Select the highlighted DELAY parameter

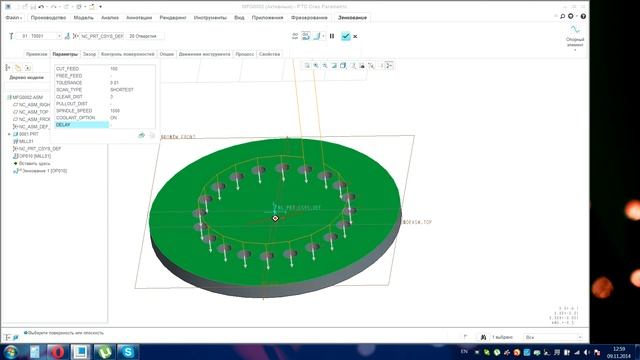click(82, 125)
